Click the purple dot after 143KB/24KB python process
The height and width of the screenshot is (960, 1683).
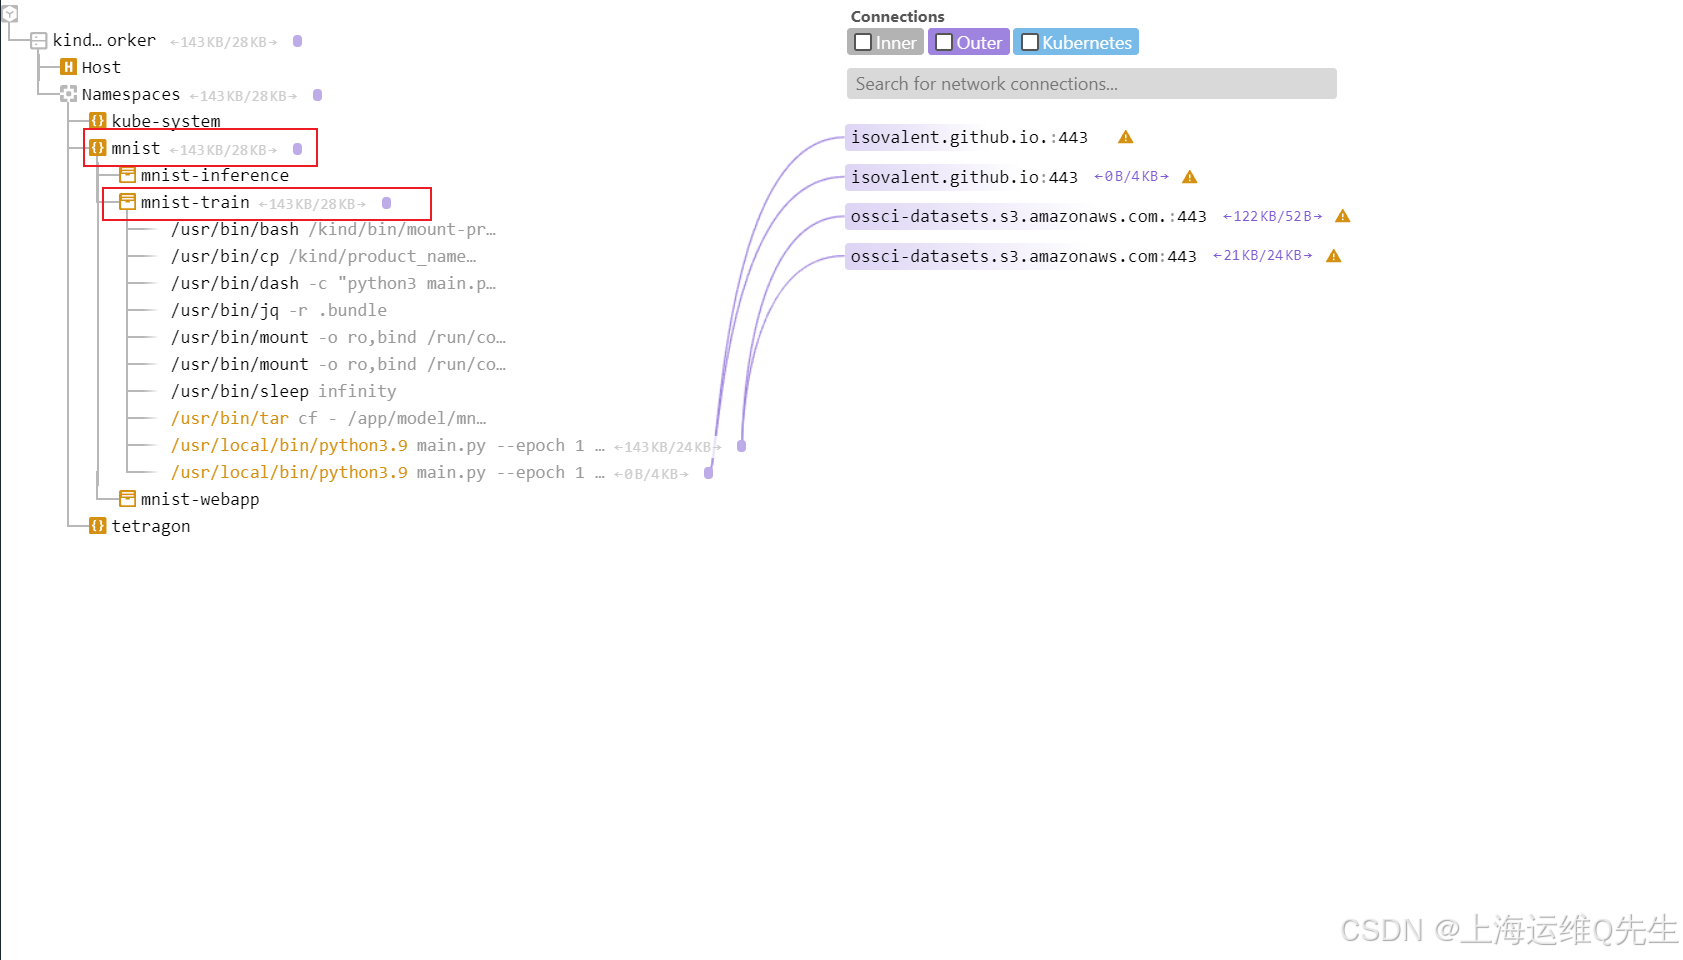click(x=741, y=446)
